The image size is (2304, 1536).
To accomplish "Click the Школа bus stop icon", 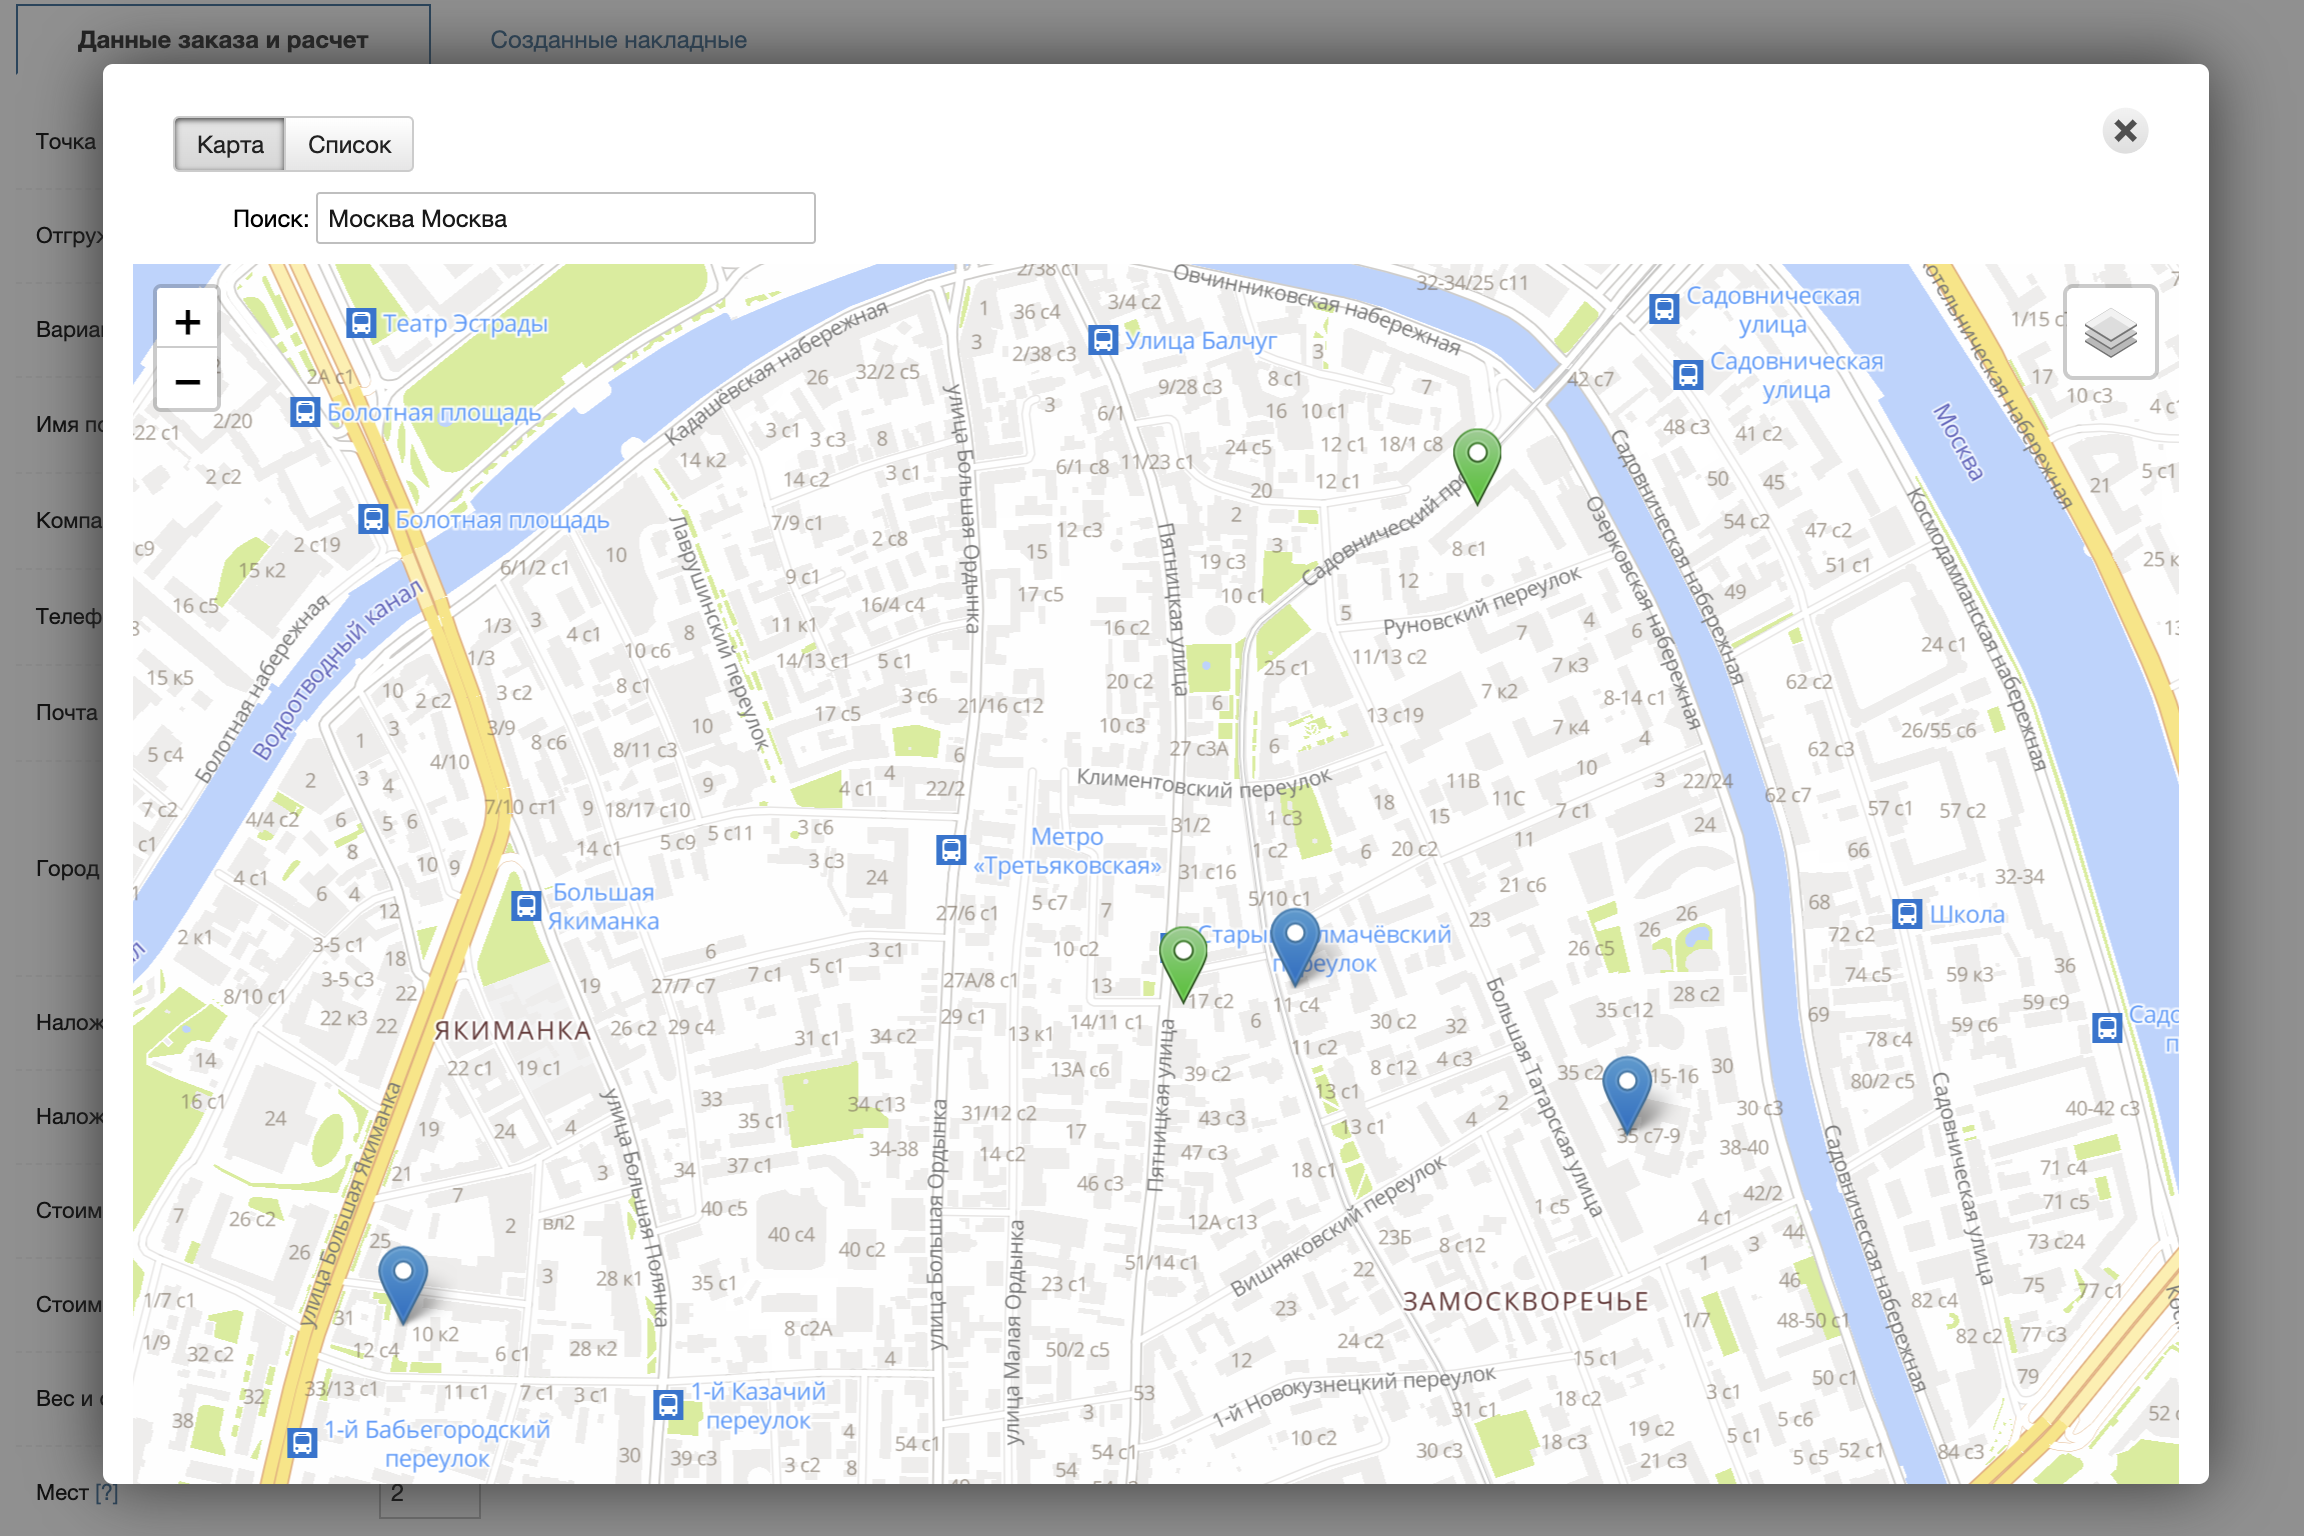I will click(1907, 914).
